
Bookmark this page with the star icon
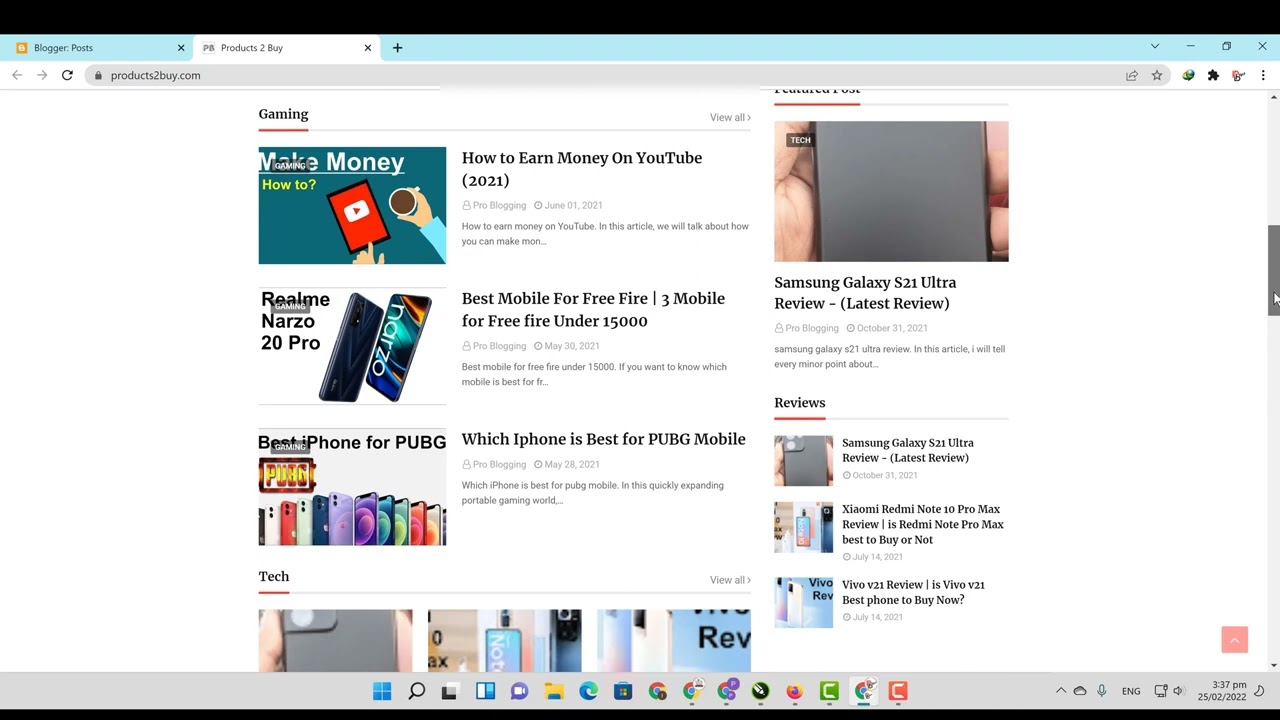click(x=1157, y=75)
